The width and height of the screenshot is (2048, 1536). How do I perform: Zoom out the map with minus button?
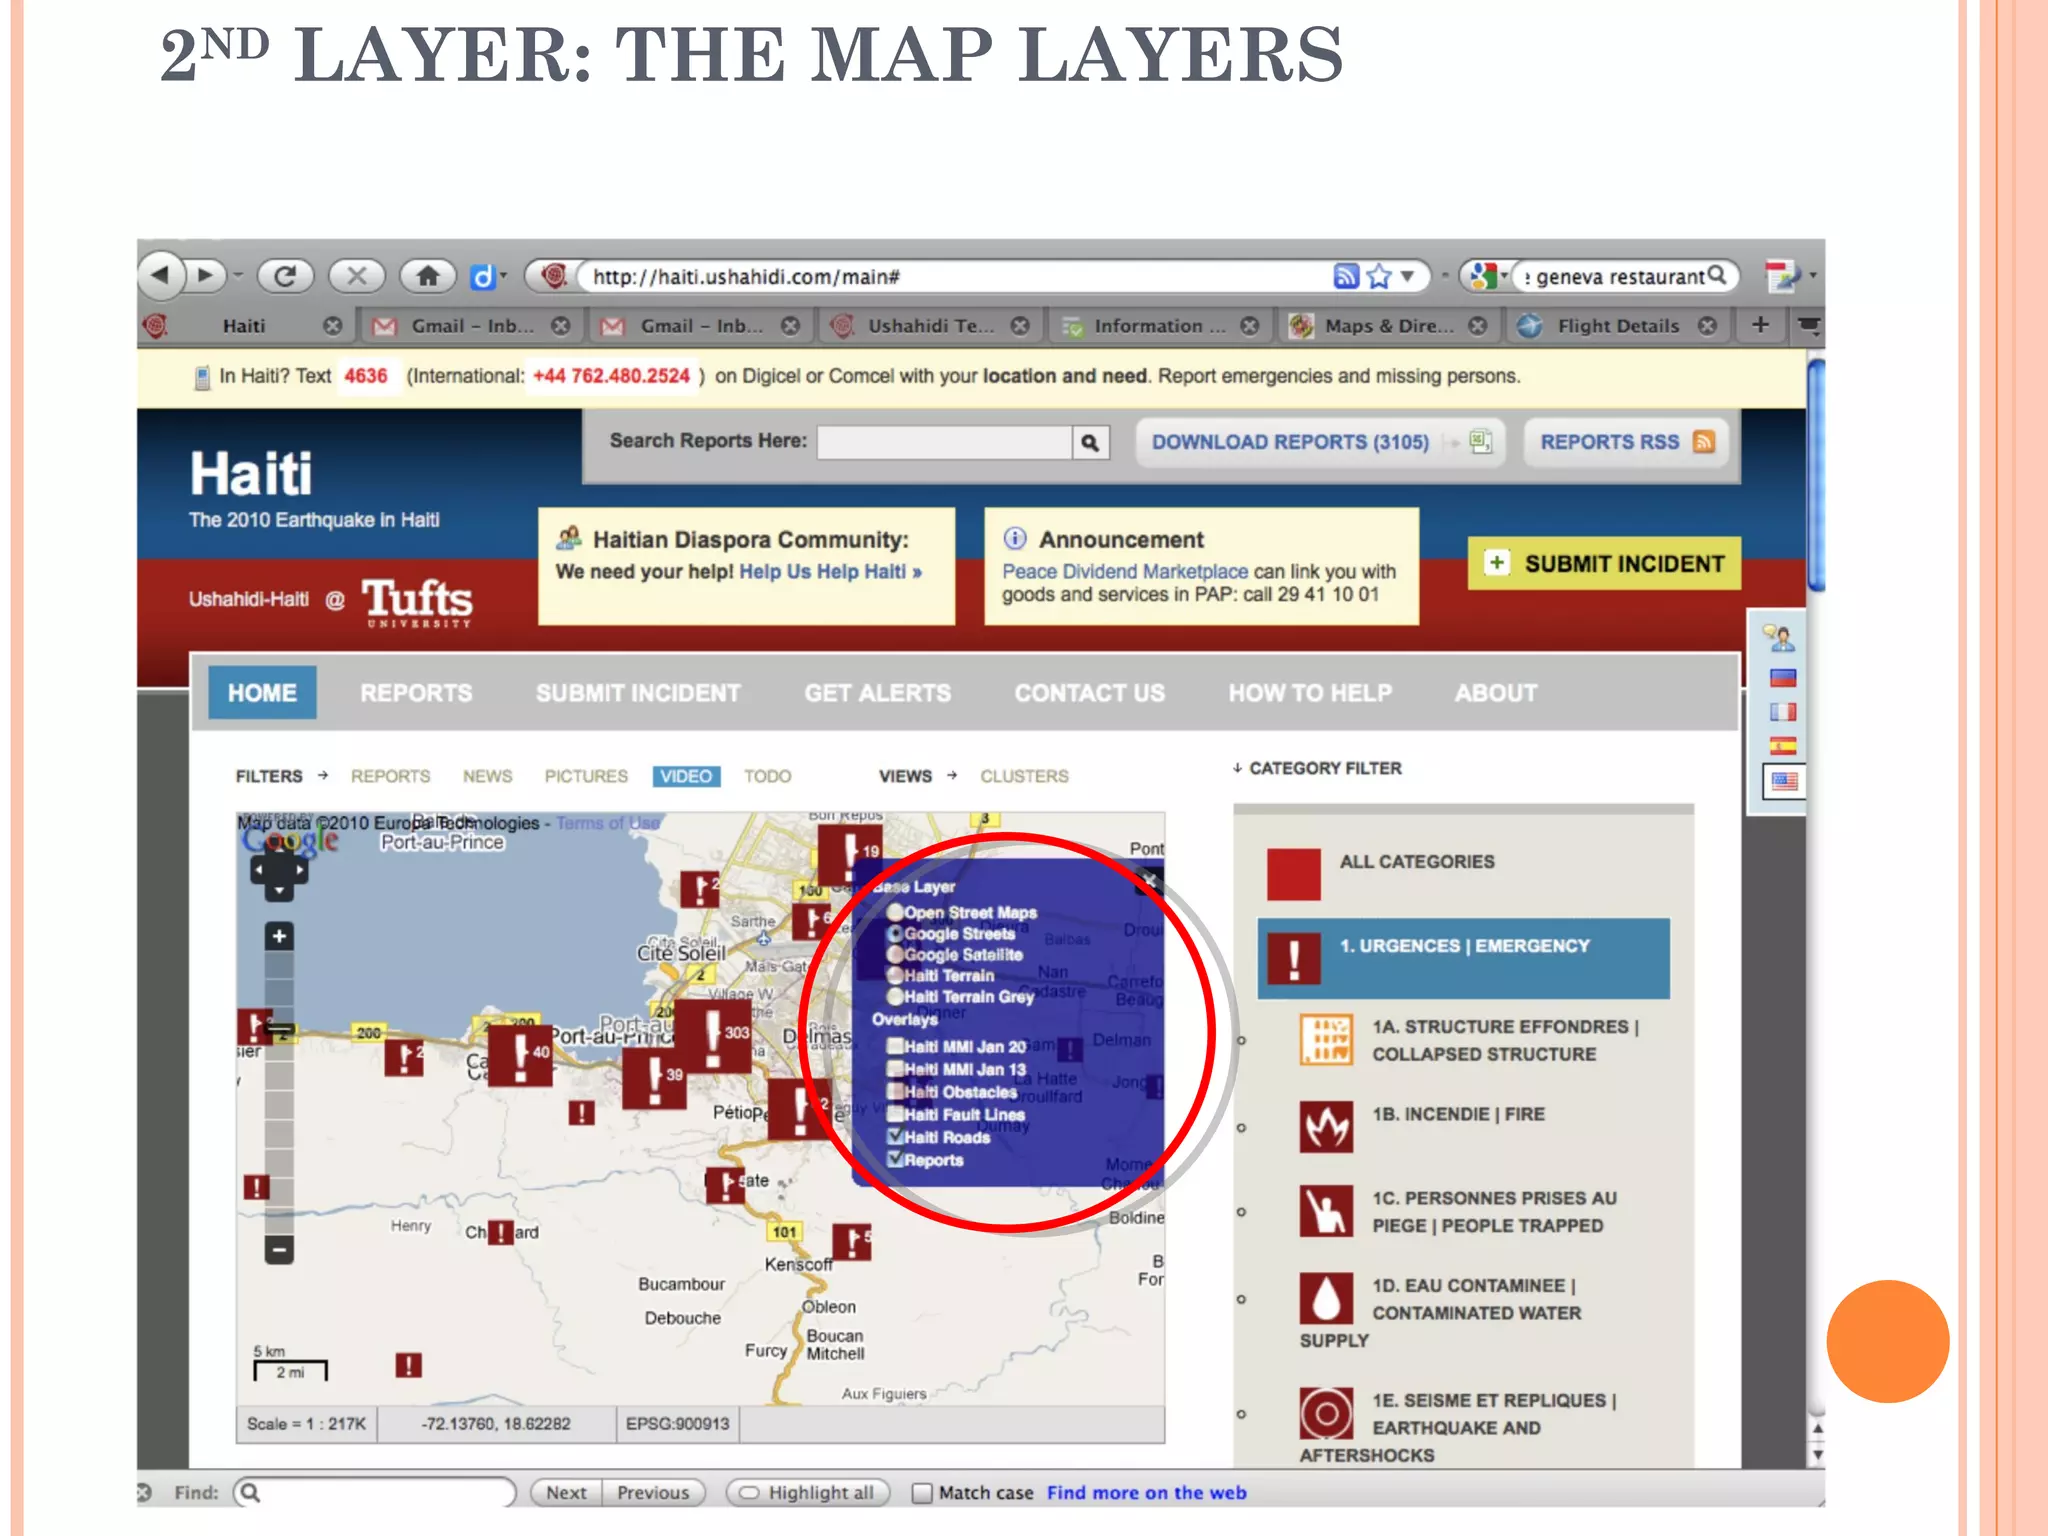point(279,1249)
